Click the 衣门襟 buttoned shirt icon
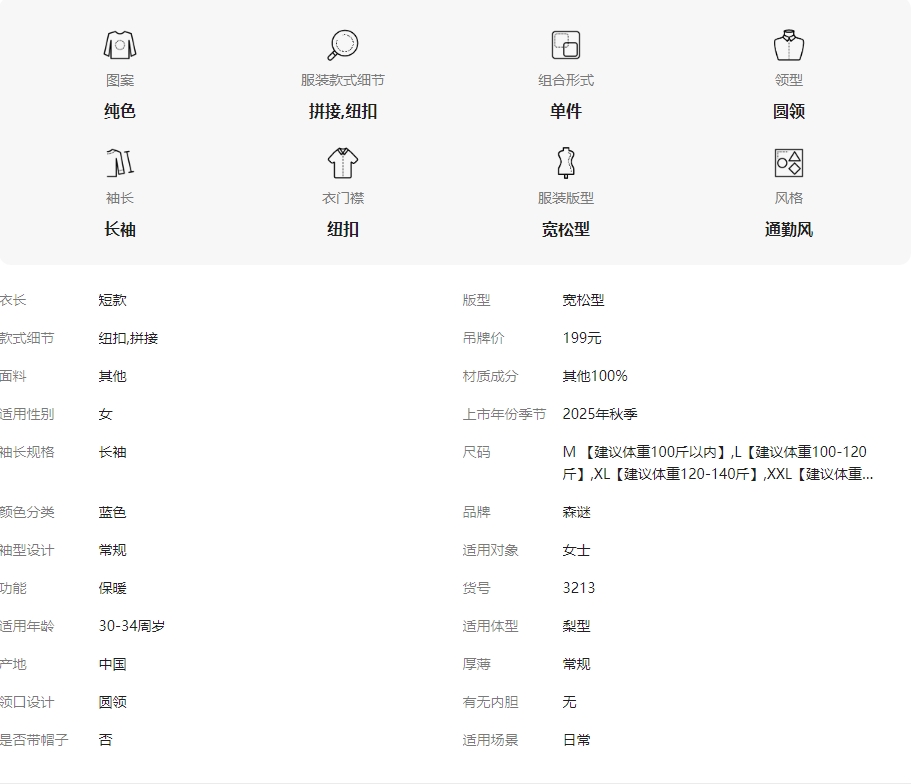 pyautogui.click(x=343, y=163)
